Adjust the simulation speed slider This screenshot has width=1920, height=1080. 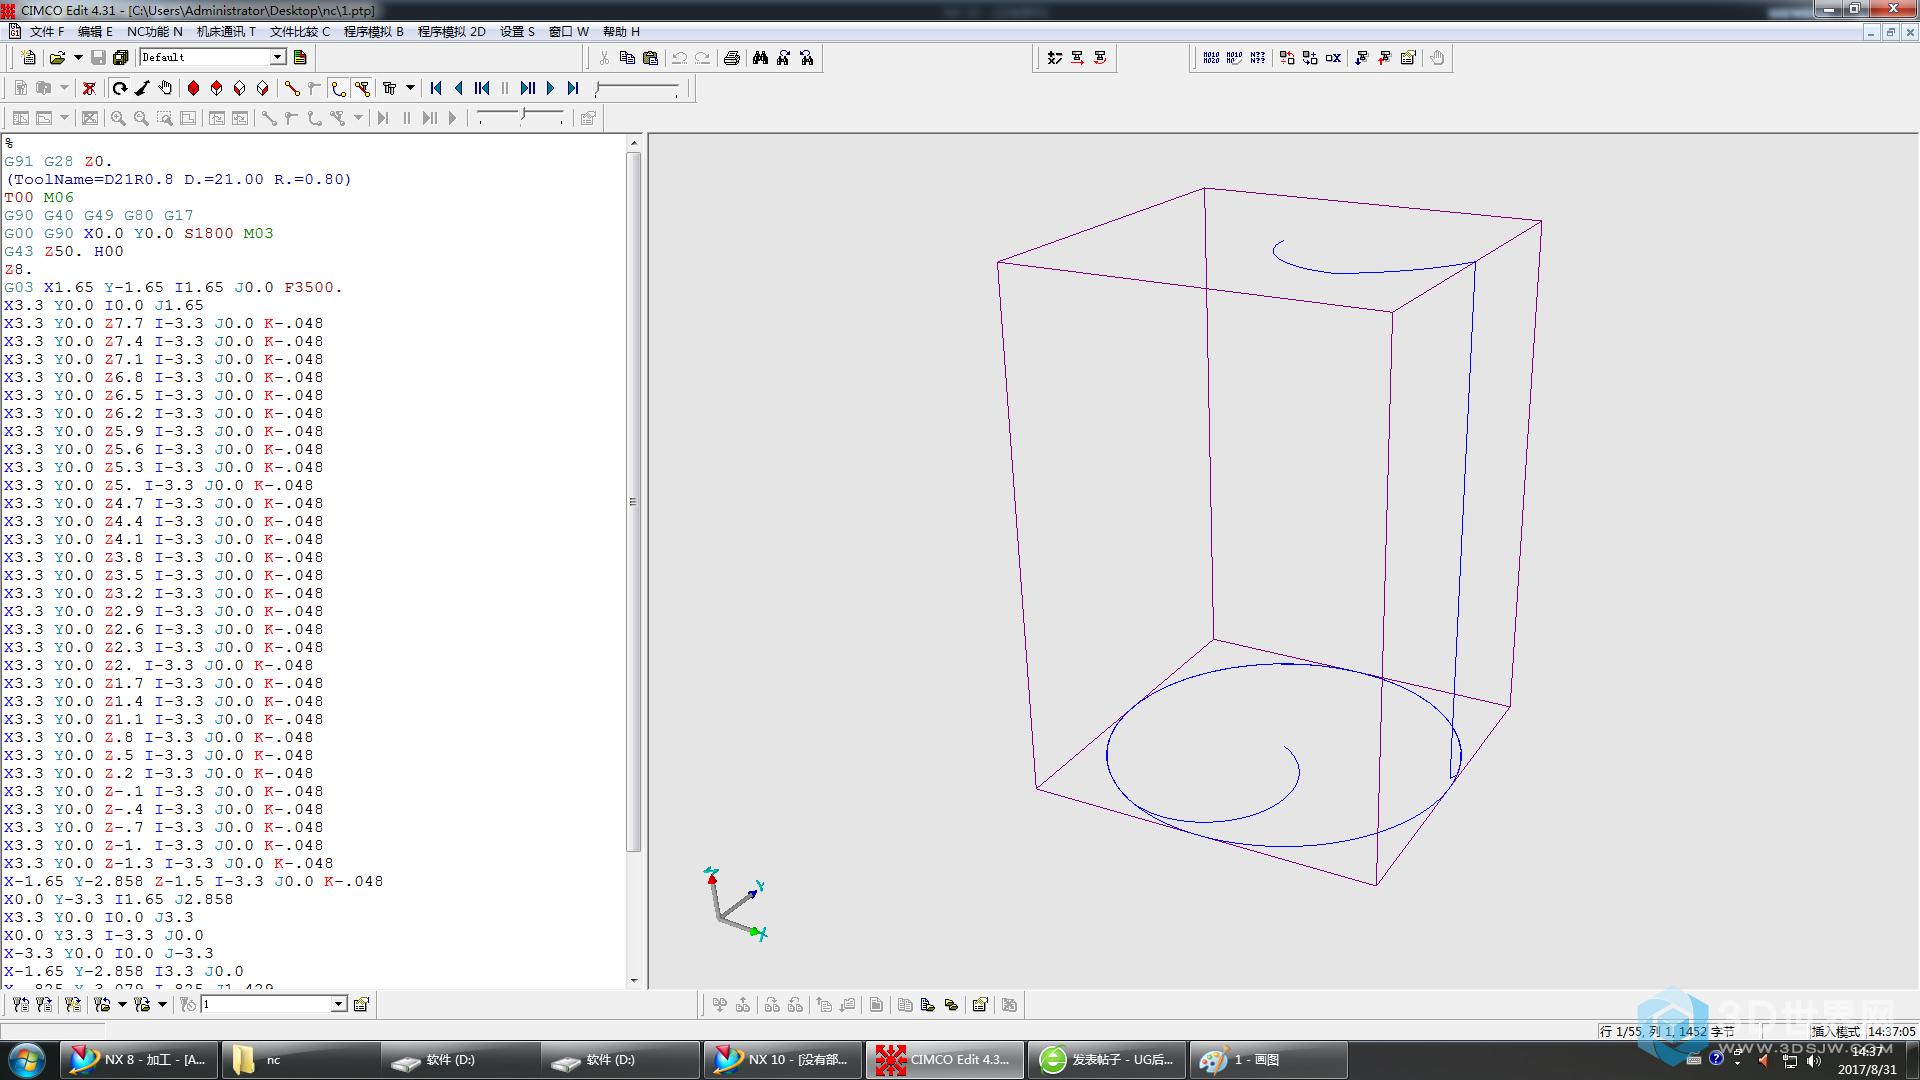638,88
